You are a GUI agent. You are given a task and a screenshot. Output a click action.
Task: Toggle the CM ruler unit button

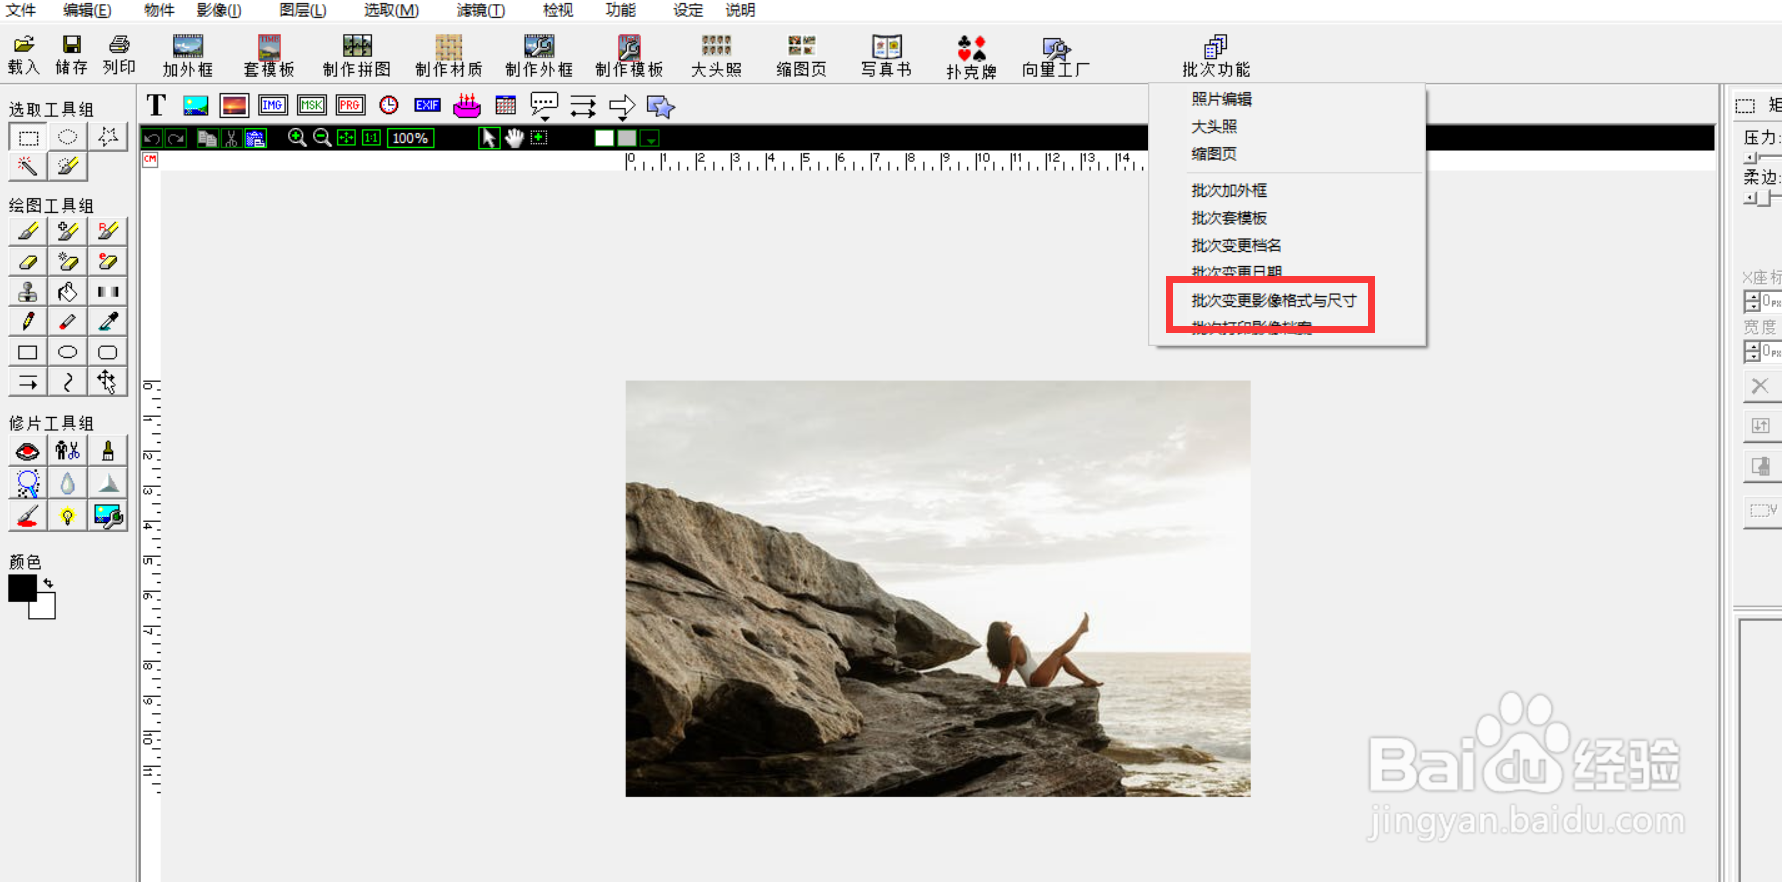pos(150,160)
